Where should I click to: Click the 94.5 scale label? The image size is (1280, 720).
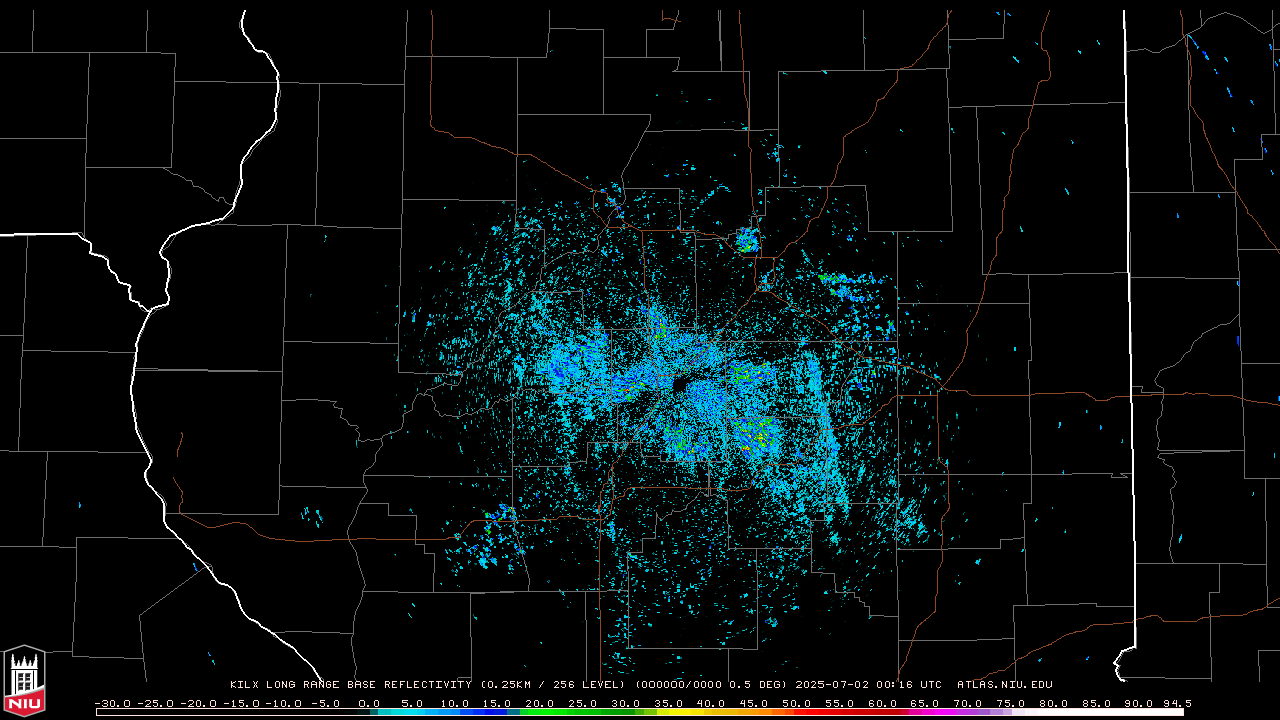1176,703
